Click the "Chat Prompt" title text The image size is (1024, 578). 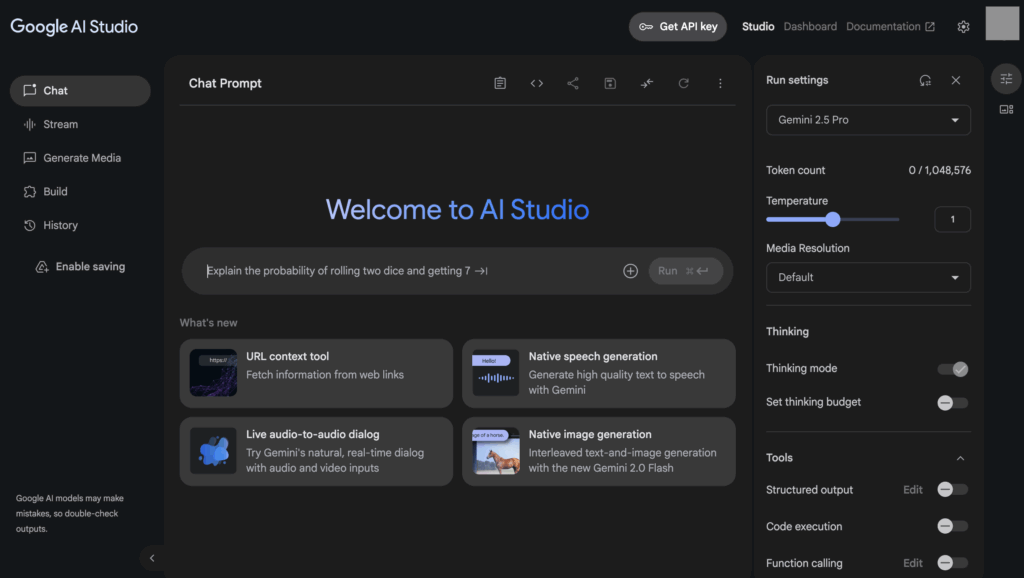click(225, 84)
